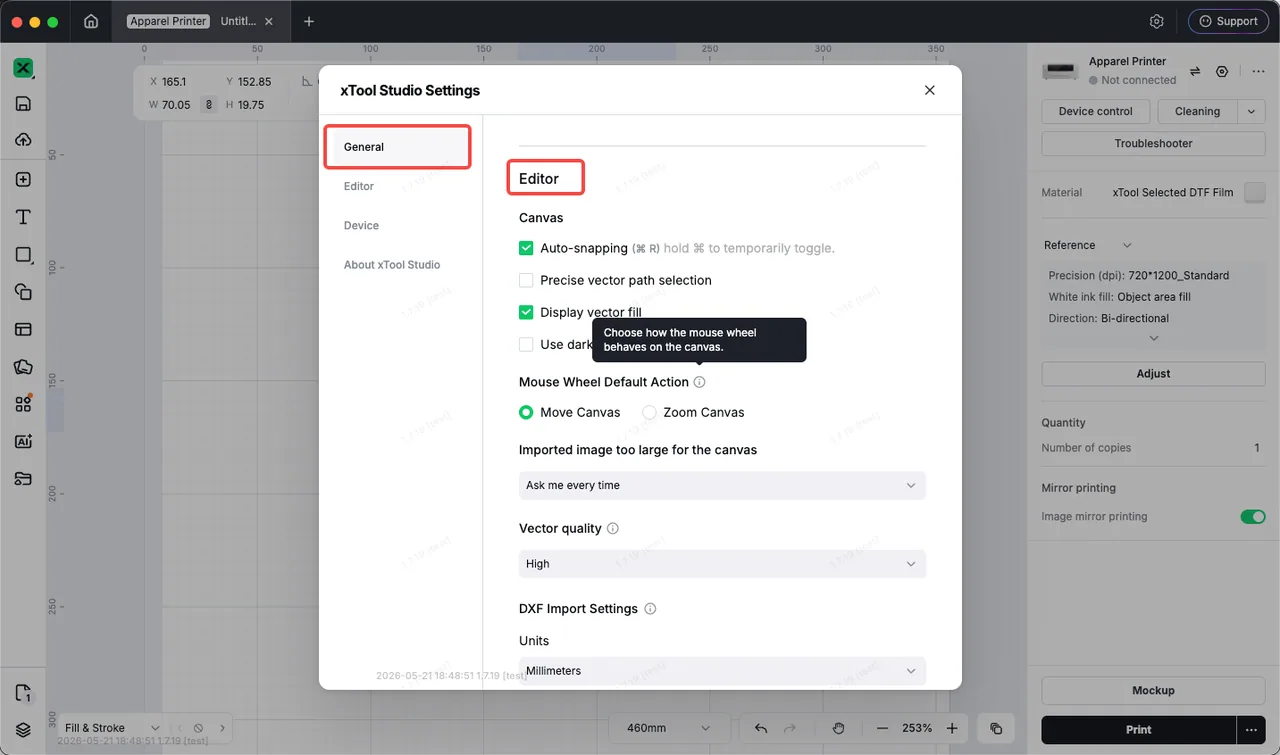The image size is (1280, 755).
Task: Open the home icon in title bar
Action: [91, 21]
